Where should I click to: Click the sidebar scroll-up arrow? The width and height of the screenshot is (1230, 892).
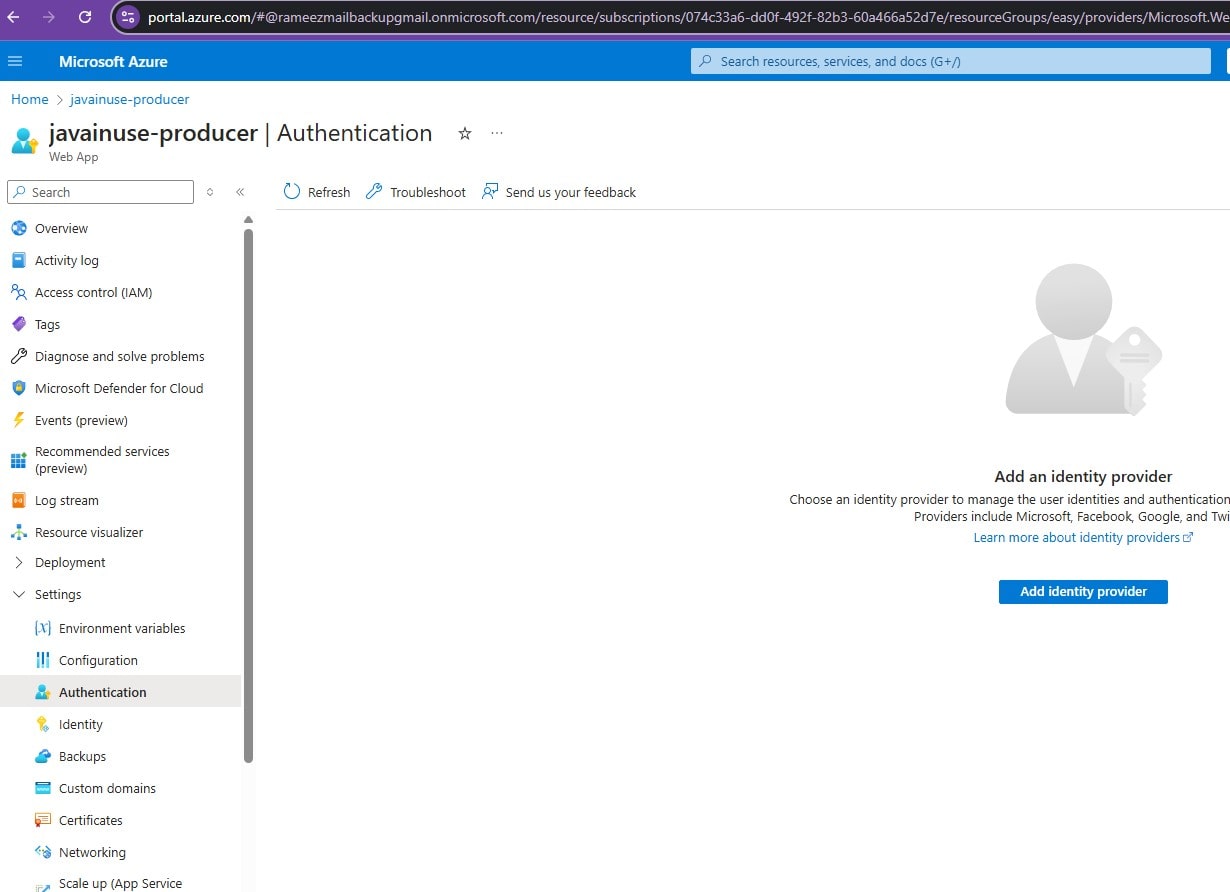248,219
